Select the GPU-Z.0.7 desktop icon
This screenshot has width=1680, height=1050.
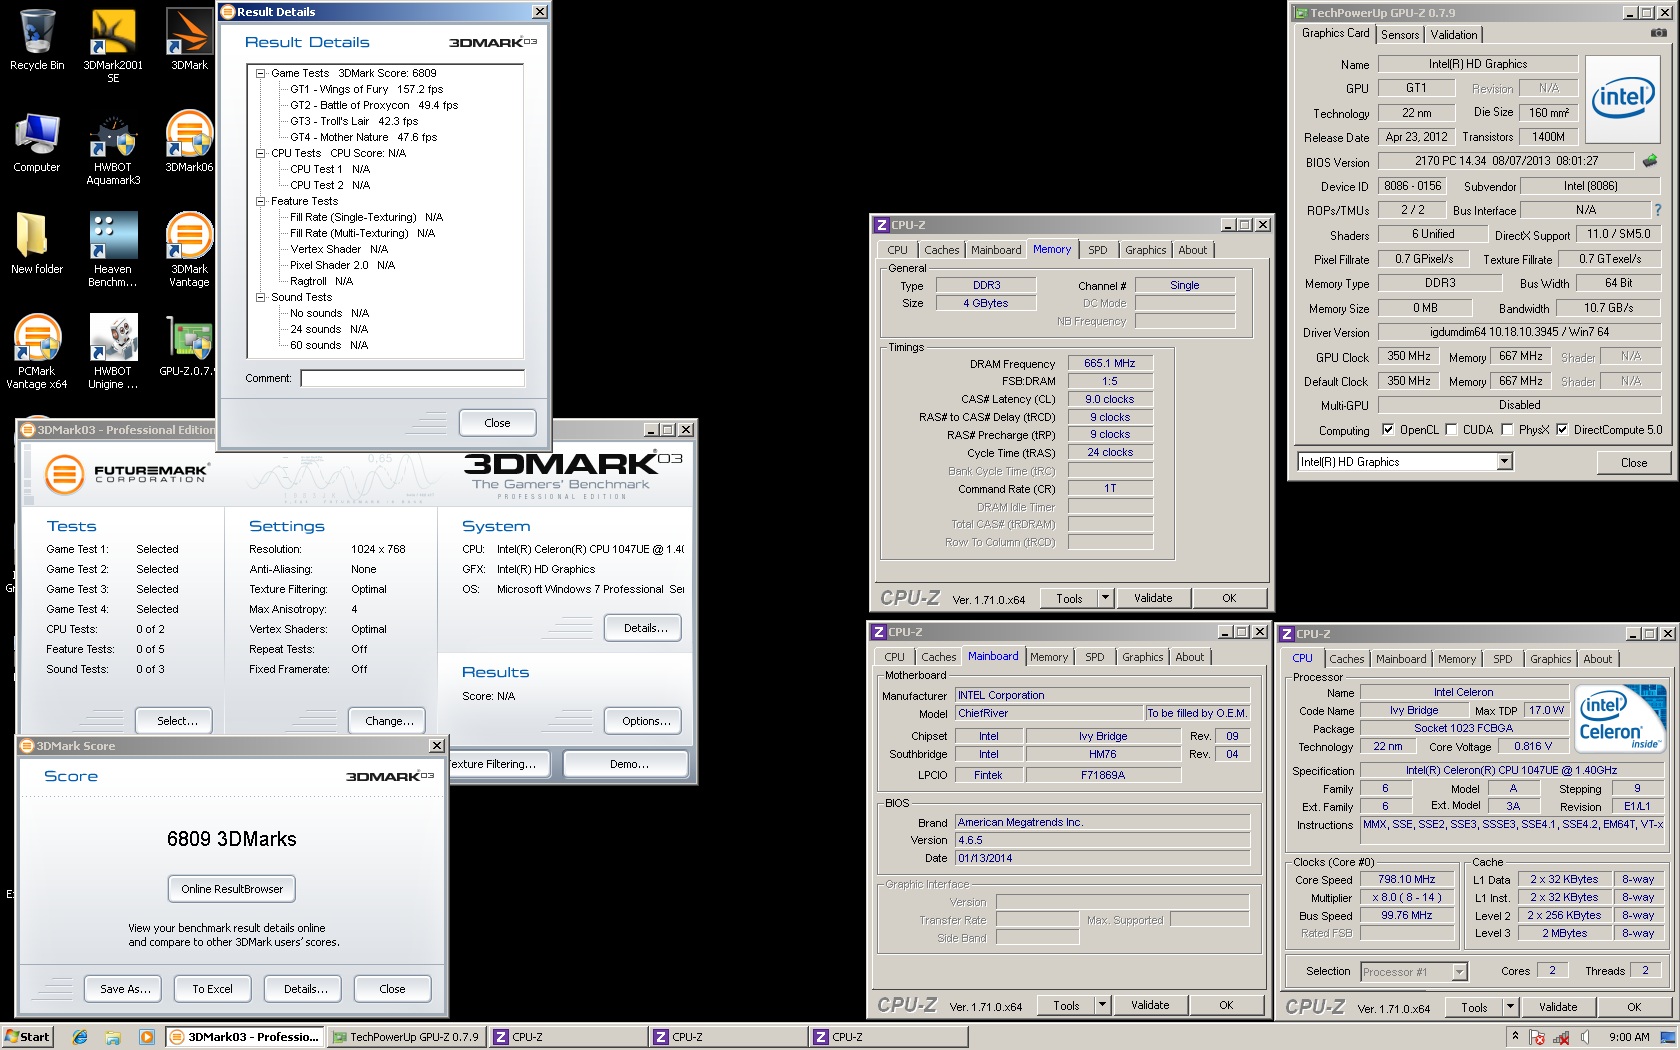pos(189,346)
